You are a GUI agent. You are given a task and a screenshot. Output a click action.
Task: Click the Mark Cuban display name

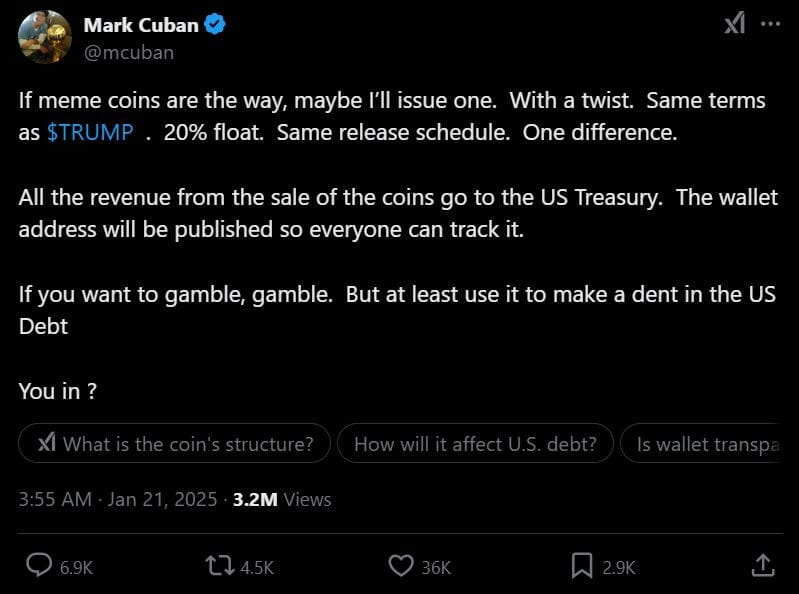click(x=140, y=26)
